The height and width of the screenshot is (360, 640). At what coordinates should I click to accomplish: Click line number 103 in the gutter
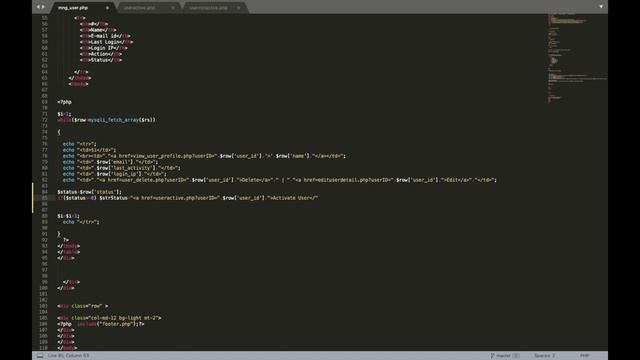[43, 306]
